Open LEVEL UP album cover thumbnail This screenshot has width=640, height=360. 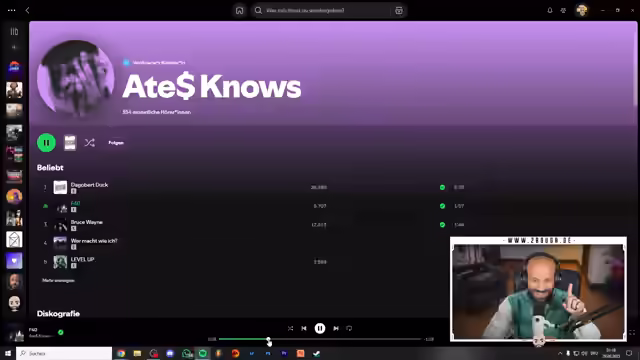pyautogui.click(x=60, y=262)
